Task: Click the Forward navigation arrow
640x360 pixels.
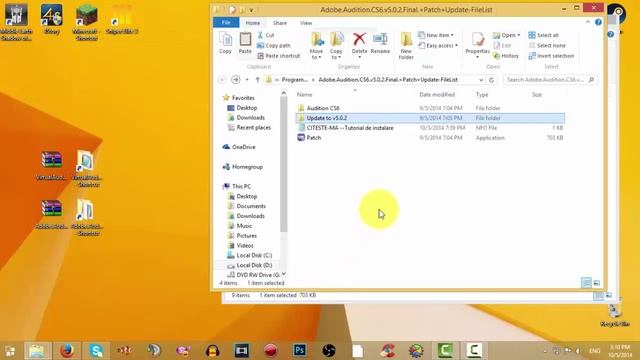Action: point(236,80)
